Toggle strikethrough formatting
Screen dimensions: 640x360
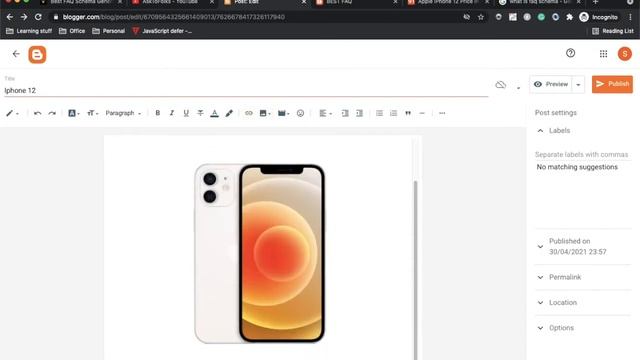coord(200,113)
